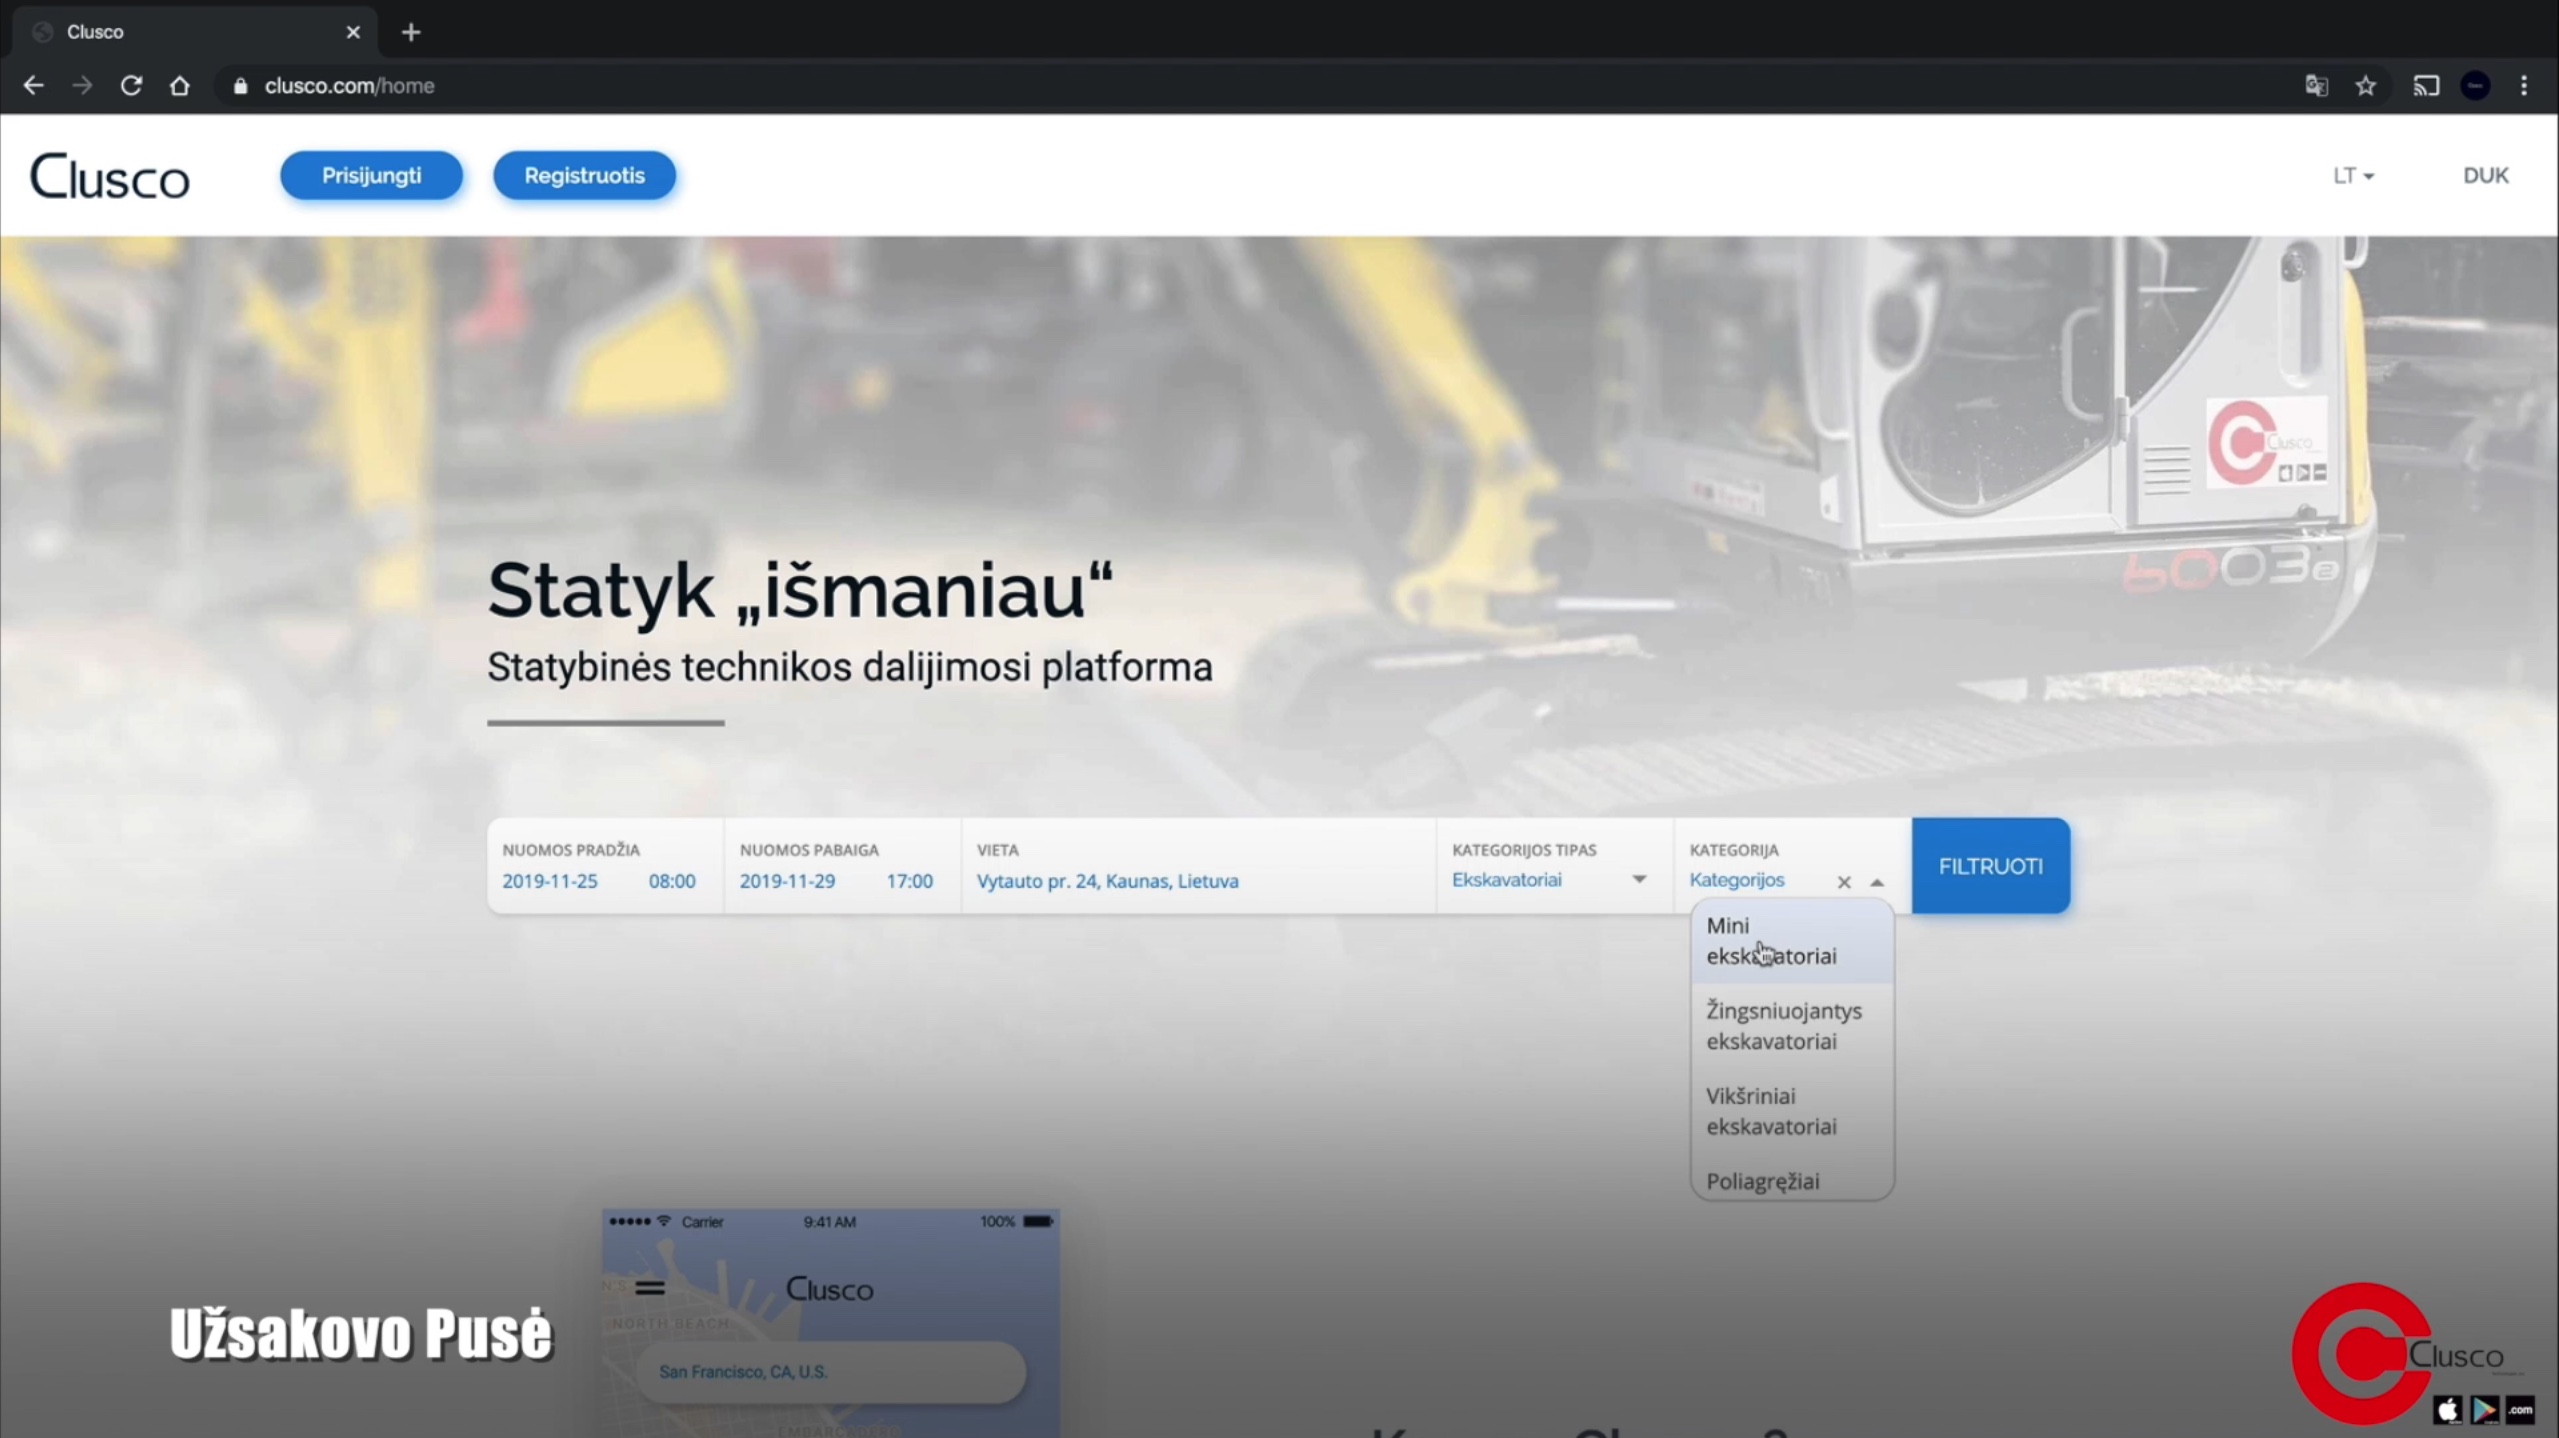This screenshot has width=2559, height=1438.
Task: Select Mini ekskavatoriai option
Action: (1792, 941)
